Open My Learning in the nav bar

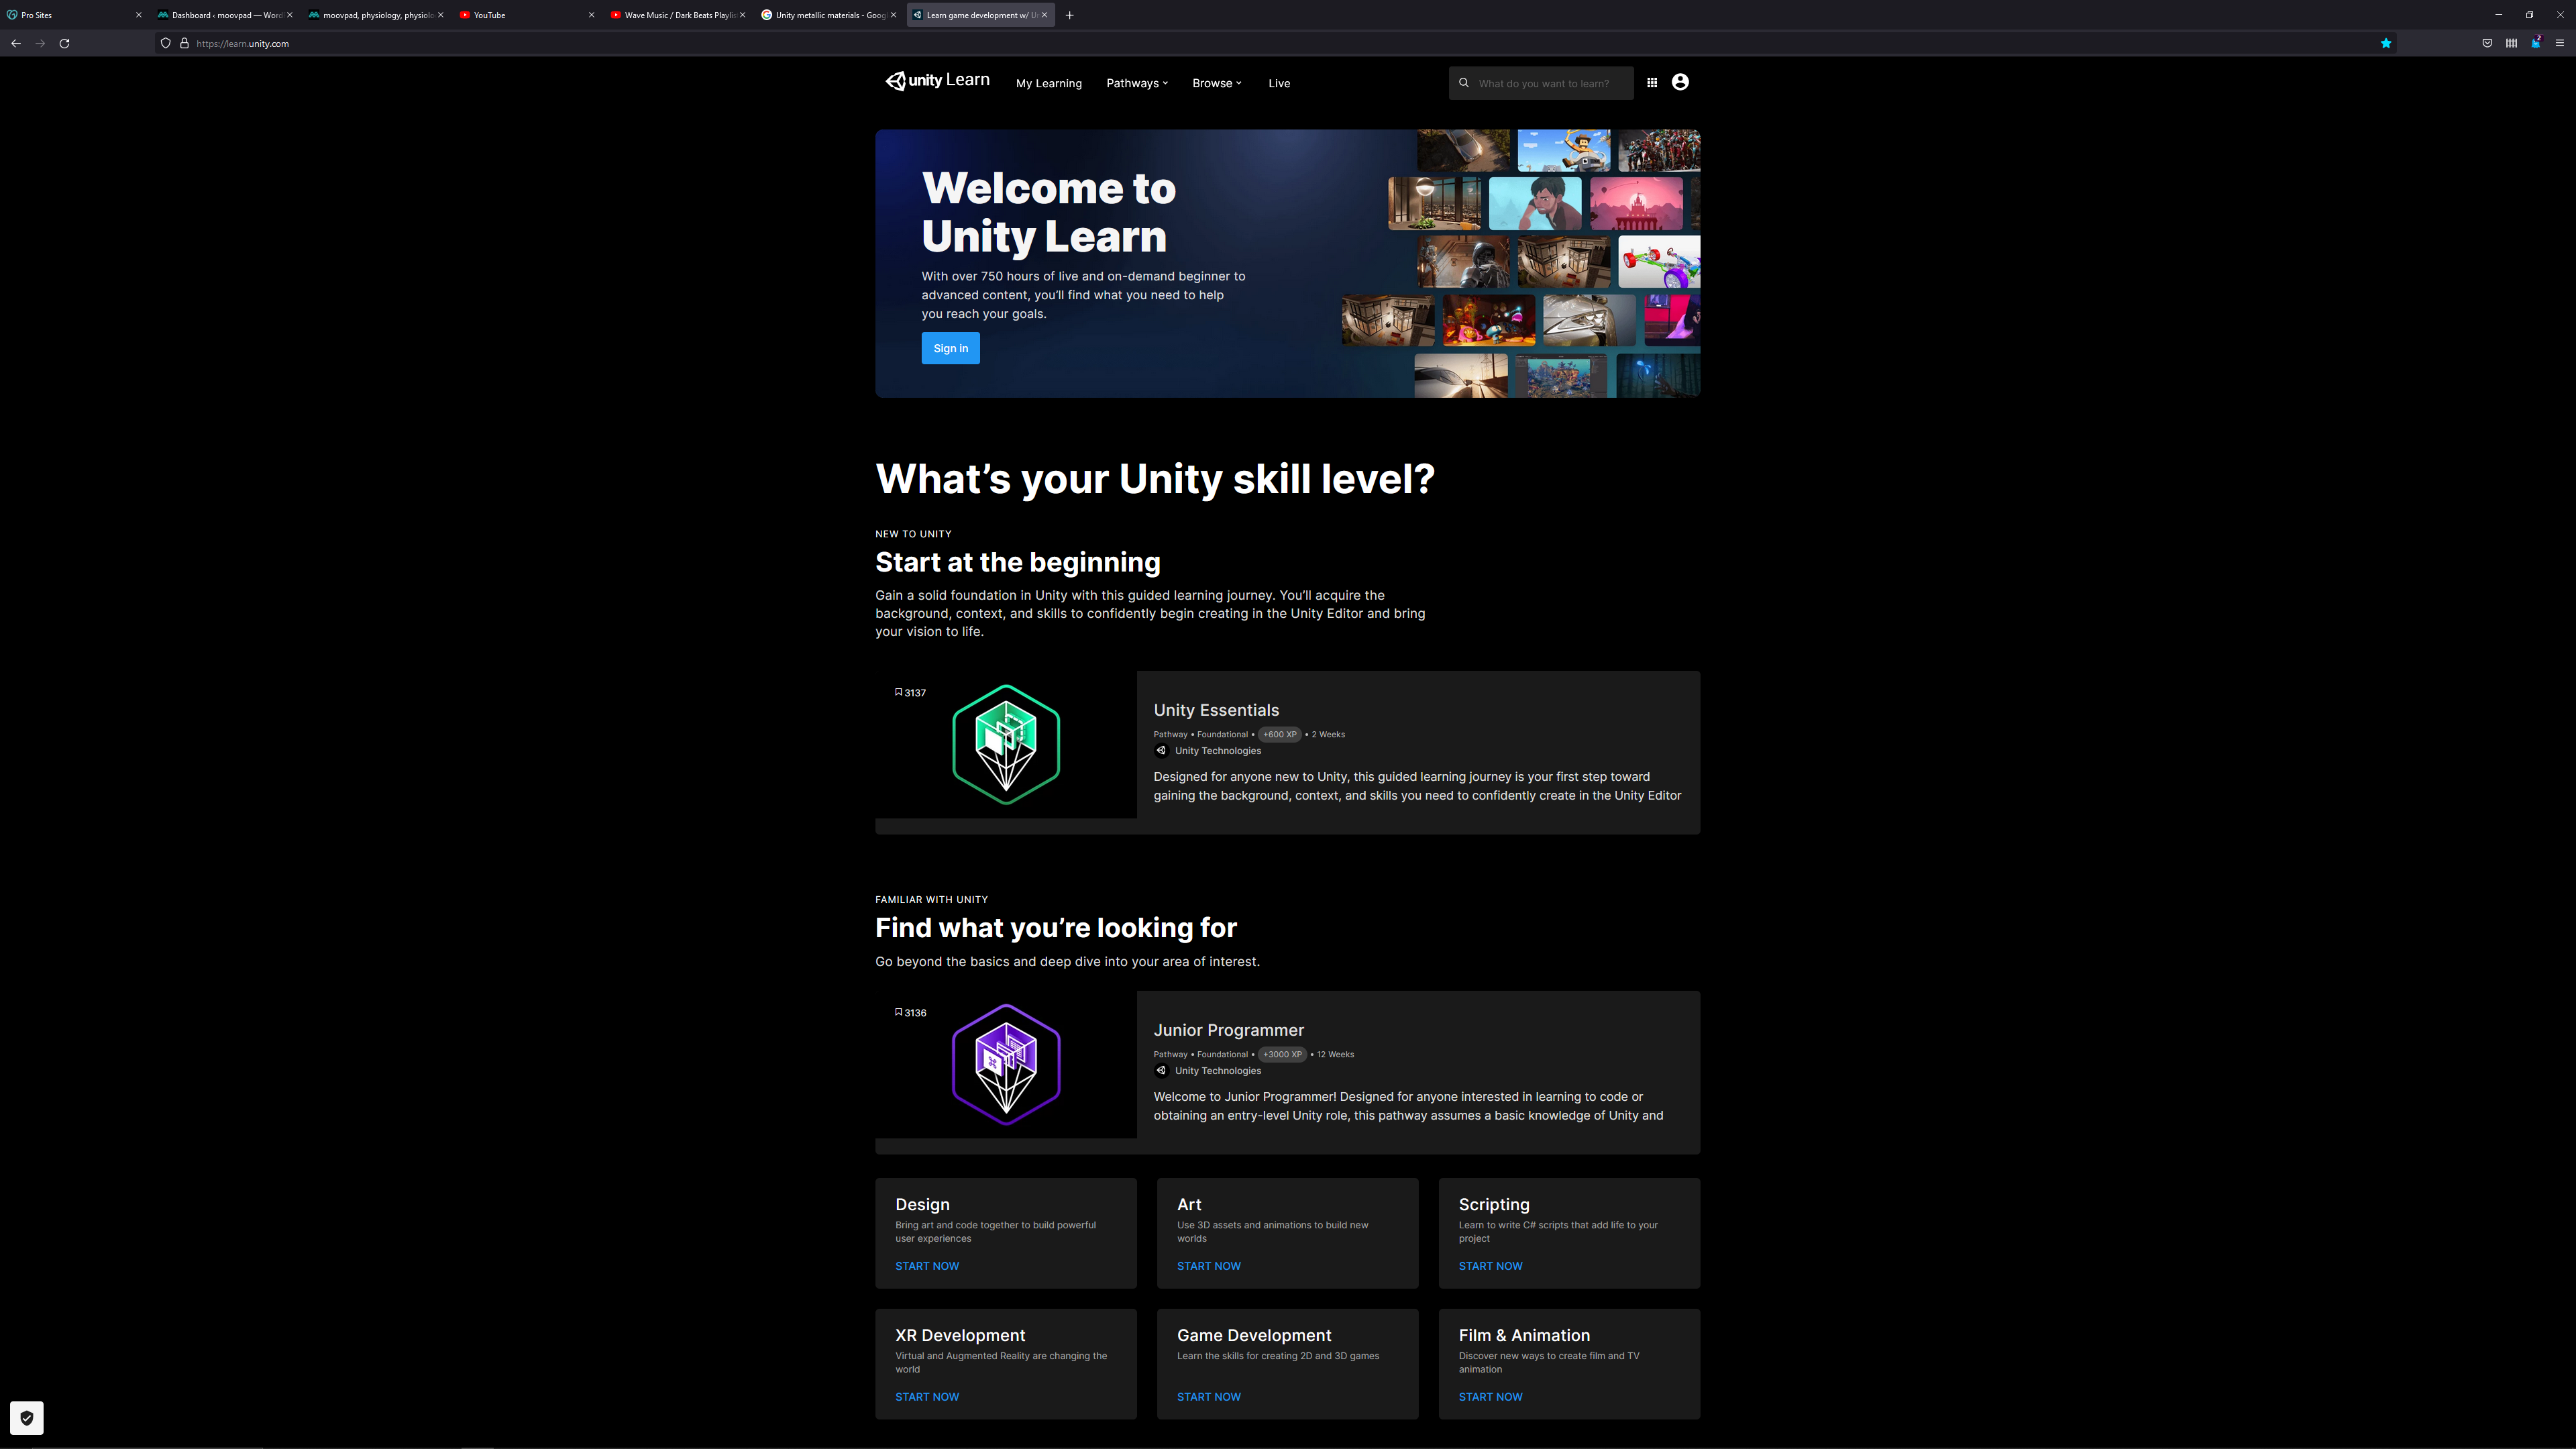click(x=1049, y=83)
